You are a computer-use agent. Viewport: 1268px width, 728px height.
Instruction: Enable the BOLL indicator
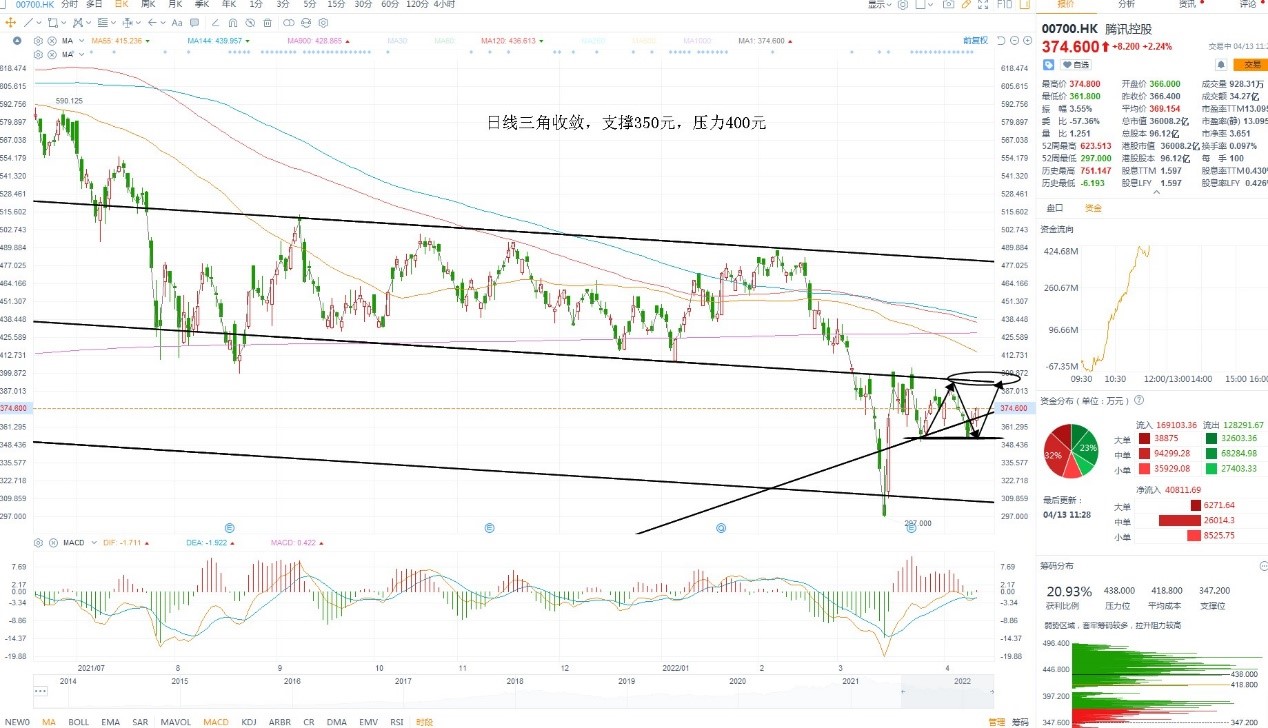tap(78, 721)
